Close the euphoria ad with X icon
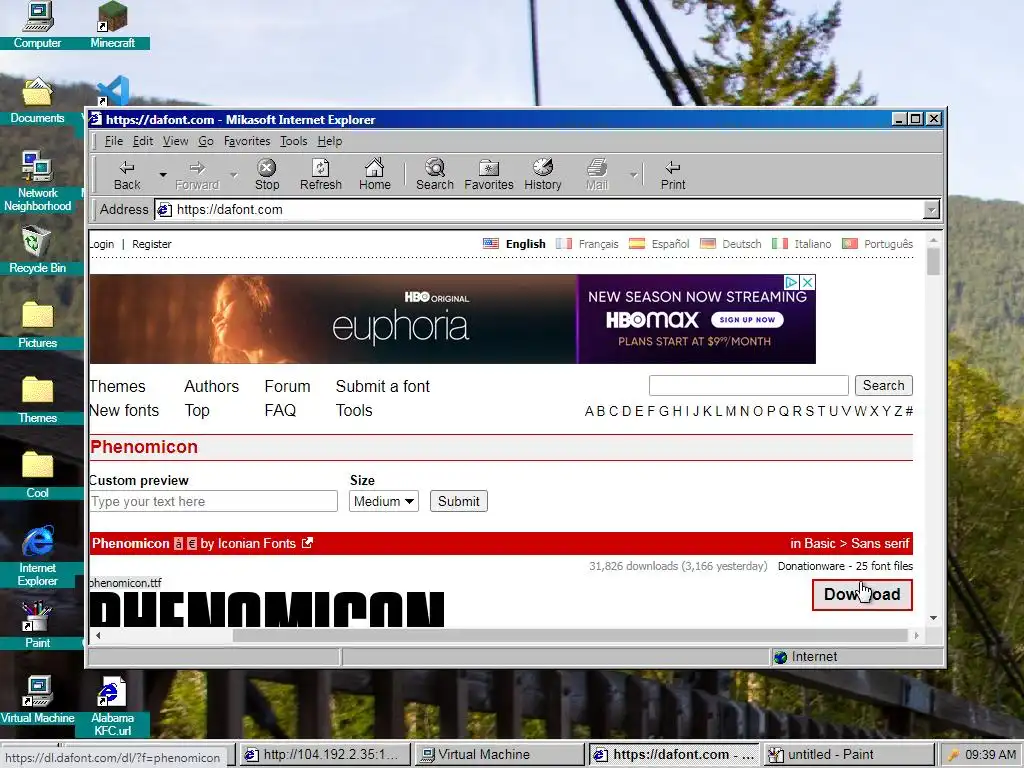The width and height of the screenshot is (1024, 768). point(807,282)
